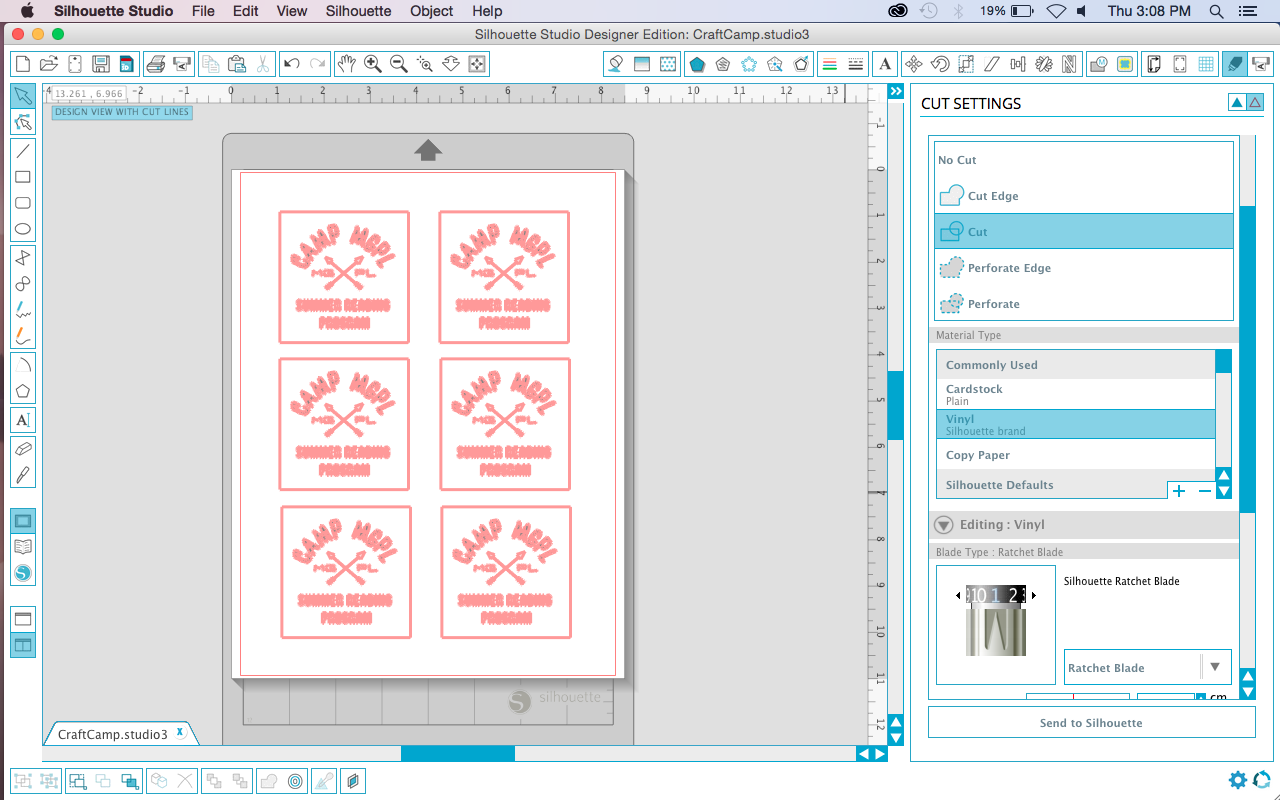Open the Ratchet Blade dropdown
This screenshot has height=800, width=1280.
1215,667
